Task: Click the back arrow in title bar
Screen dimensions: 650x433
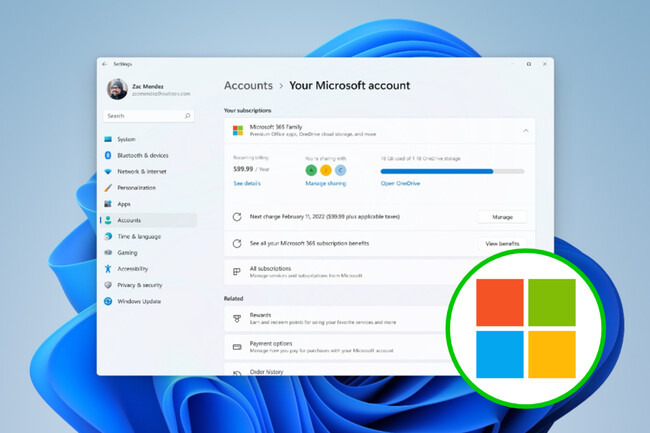Action: 104,63
